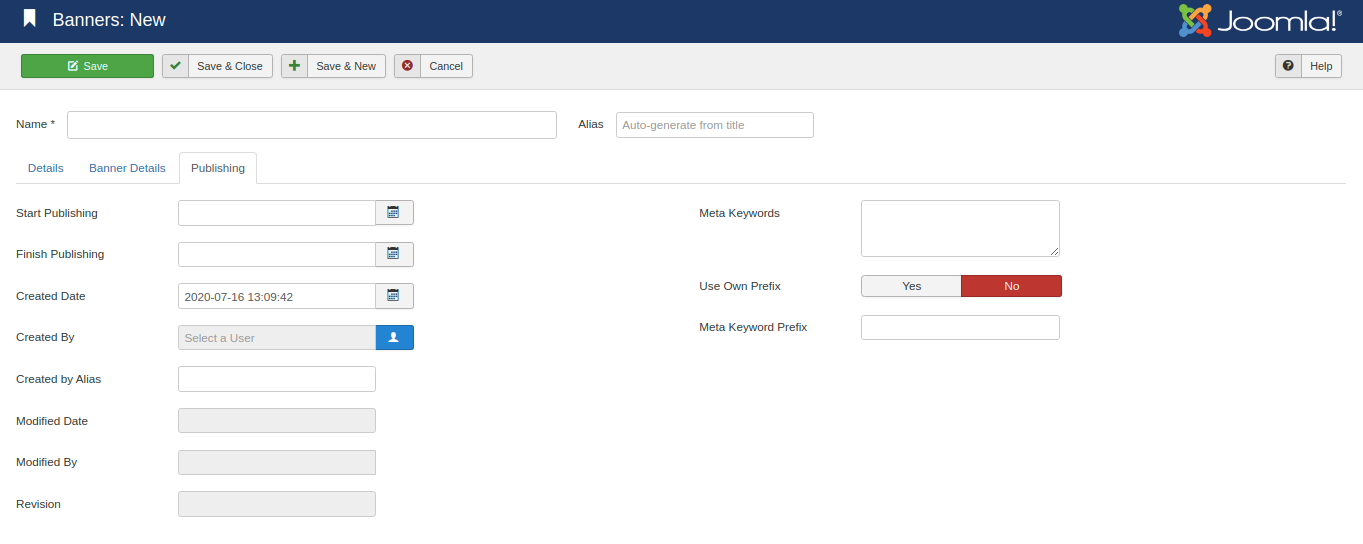Click the Modified Date label

52,421
